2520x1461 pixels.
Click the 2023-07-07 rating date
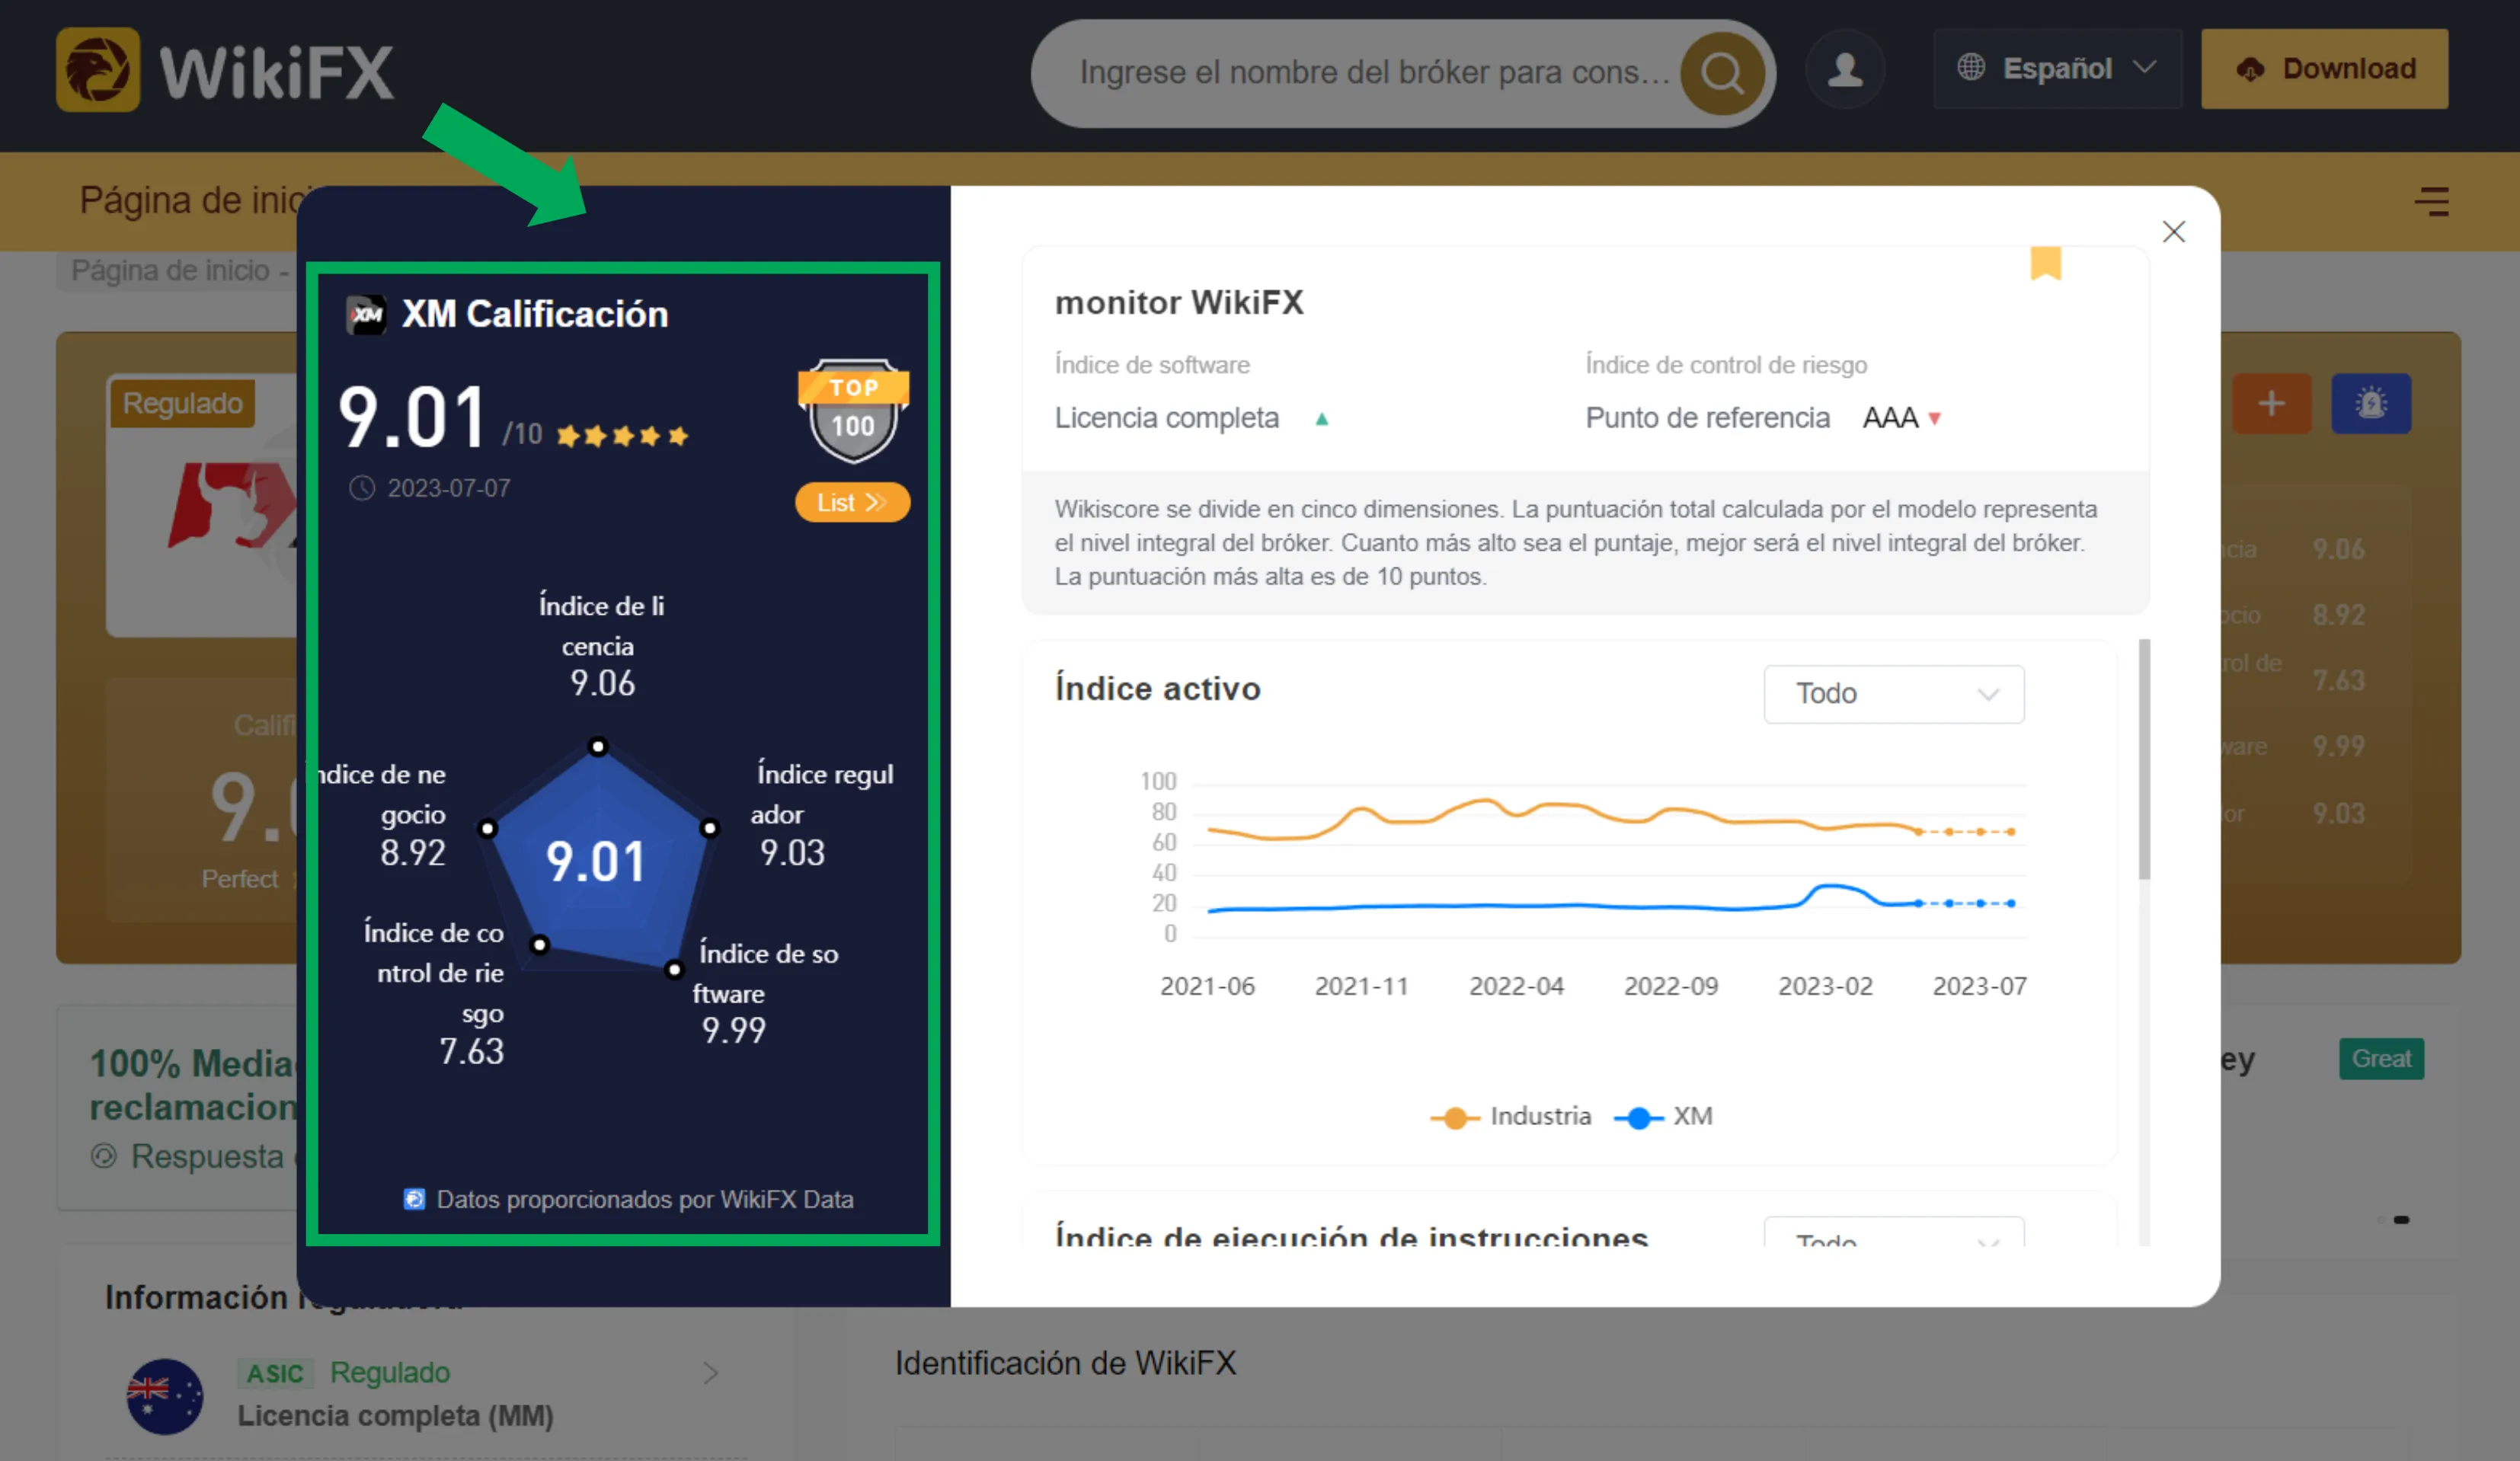[449, 488]
